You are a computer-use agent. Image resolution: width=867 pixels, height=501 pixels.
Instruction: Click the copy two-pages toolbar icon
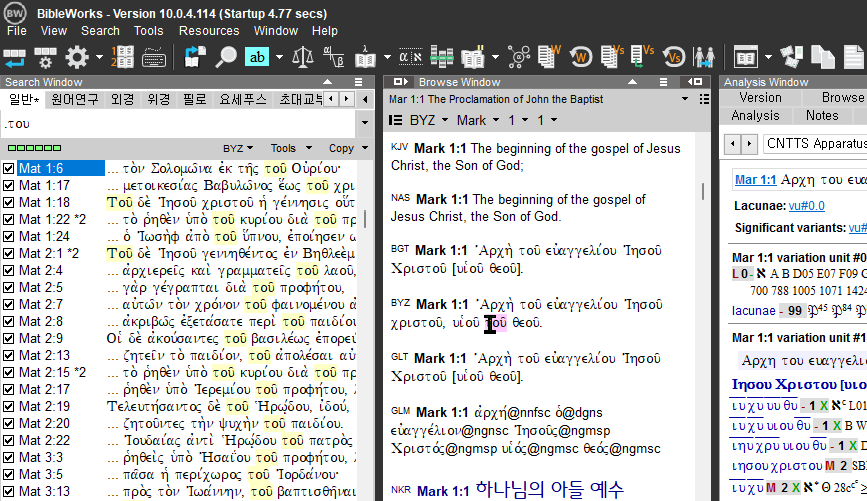(823, 57)
